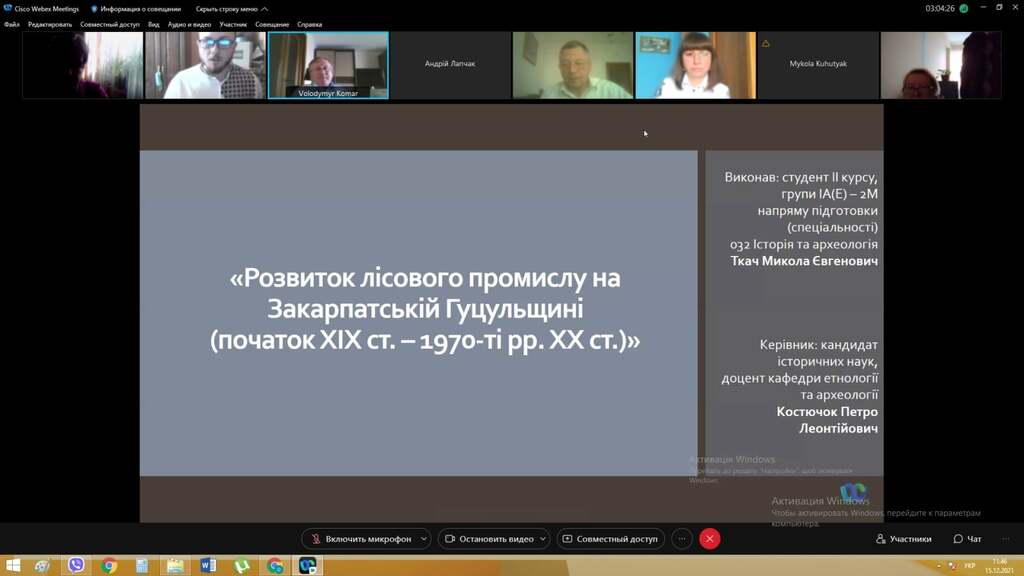Open the Участники participants panel
Screen dimensions: 1024x576
pos(903,539)
